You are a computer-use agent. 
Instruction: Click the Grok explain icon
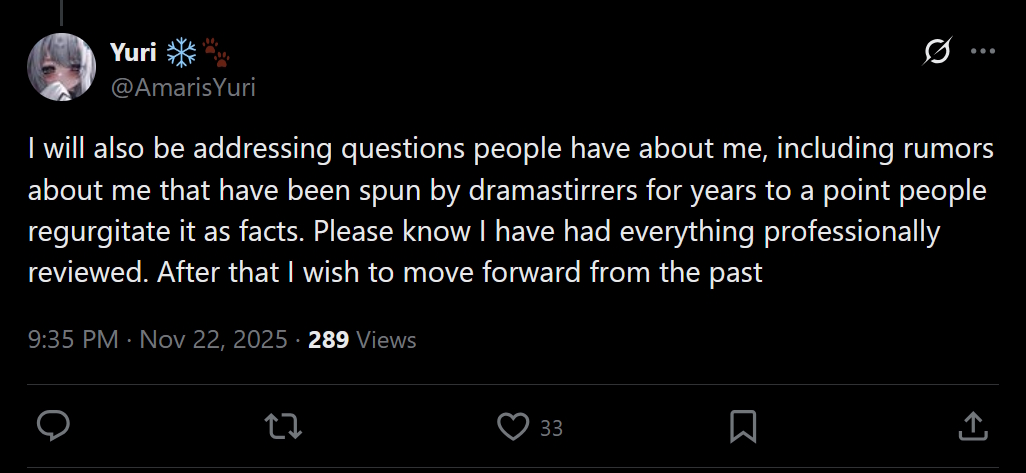click(937, 52)
